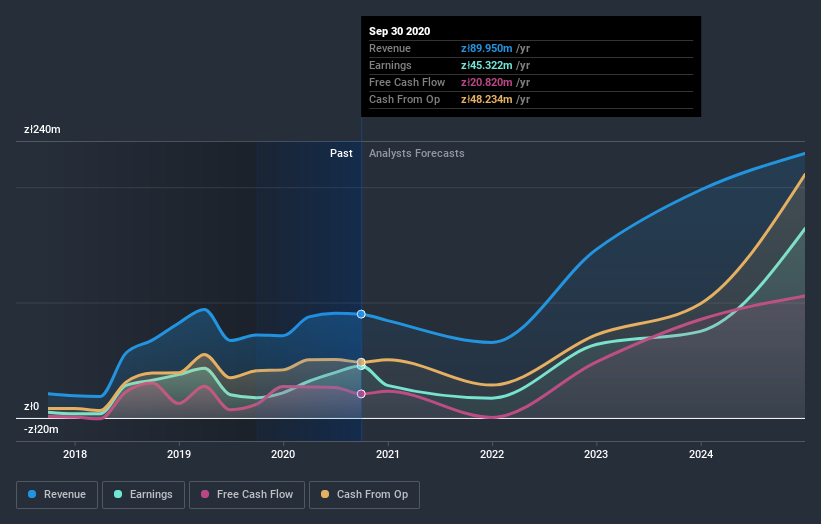The height and width of the screenshot is (524, 821).
Task: Toggle the Earnings legend button
Action: [x=143, y=495]
